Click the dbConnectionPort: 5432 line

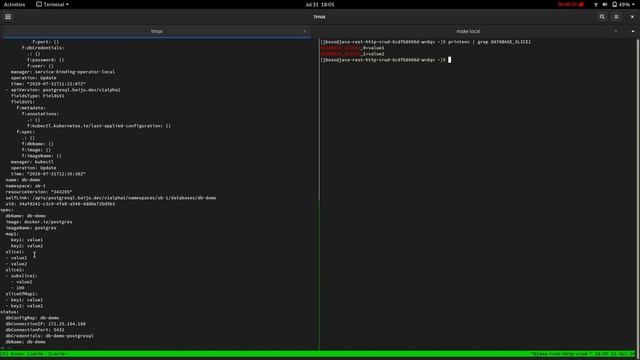coord(35,330)
